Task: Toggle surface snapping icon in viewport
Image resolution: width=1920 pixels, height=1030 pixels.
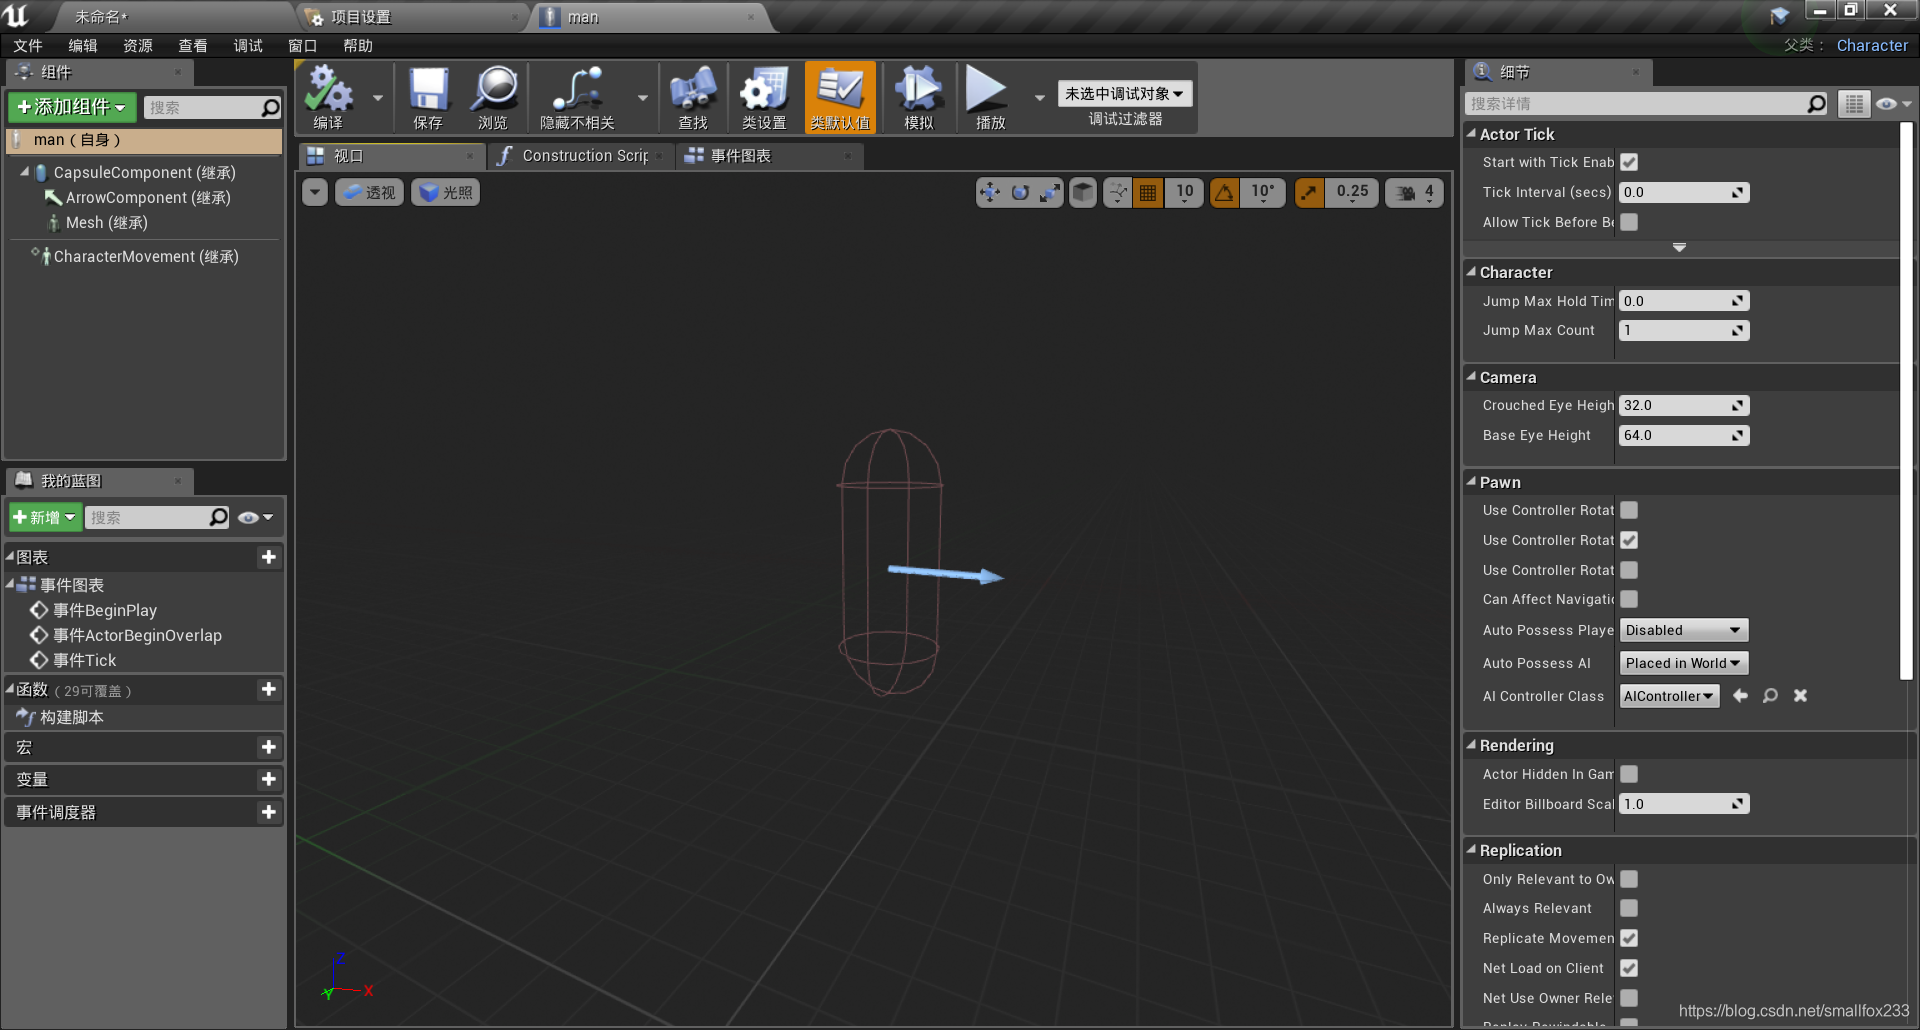Action: tap(1118, 192)
